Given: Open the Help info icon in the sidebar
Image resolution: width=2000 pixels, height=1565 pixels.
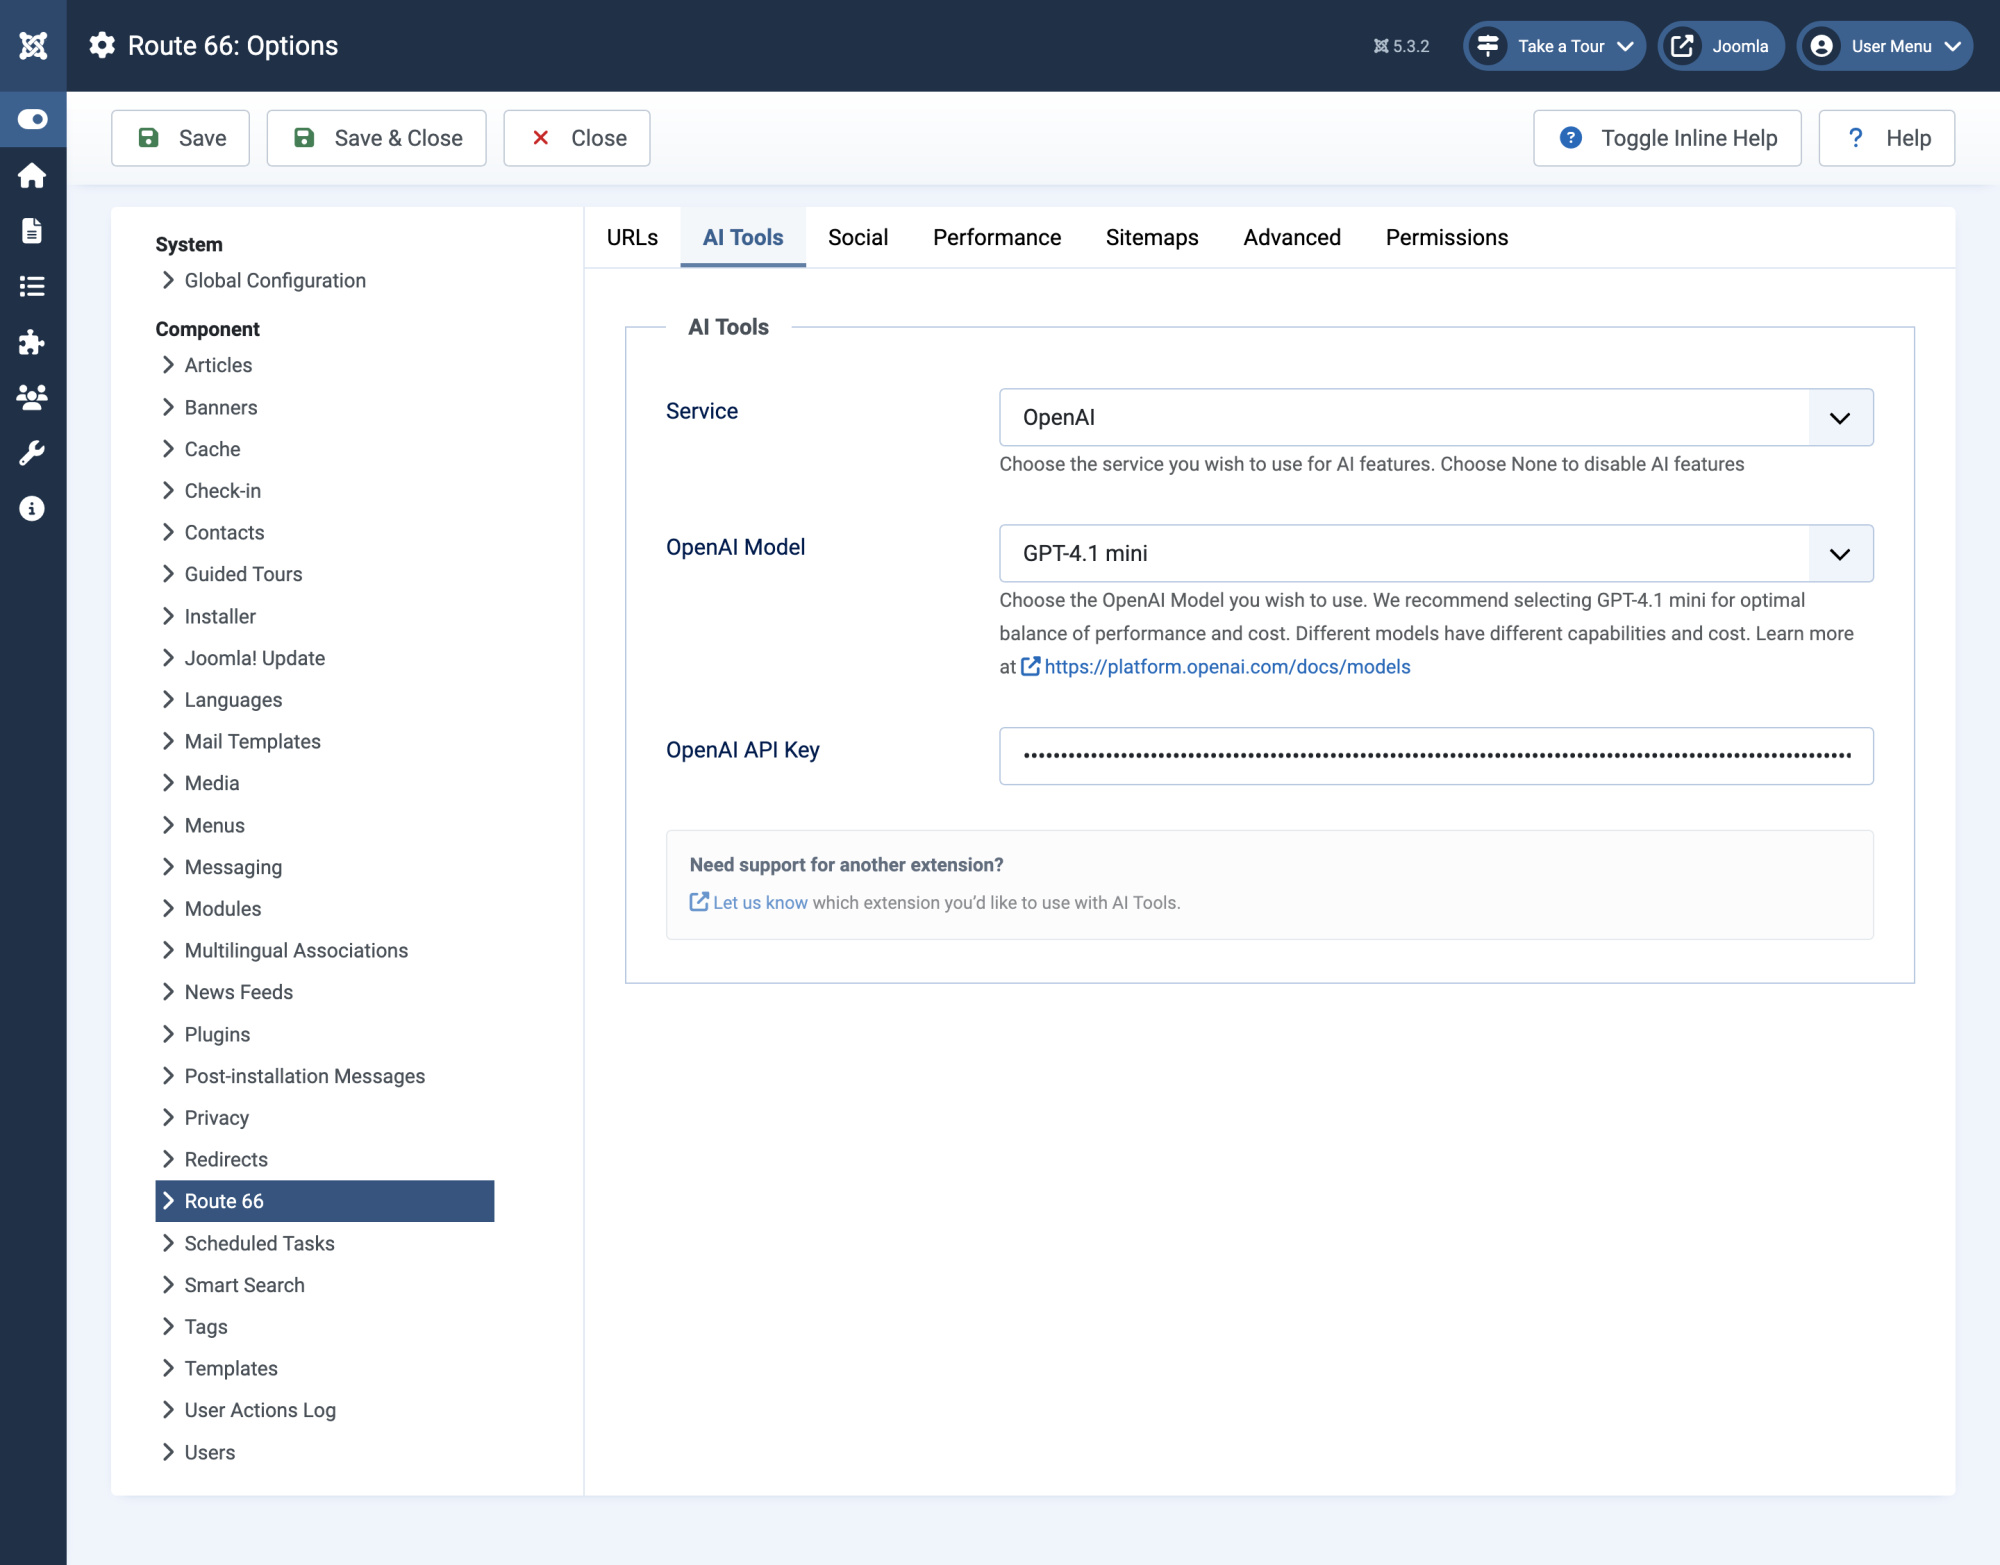Looking at the screenshot, I should pyautogui.click(x=32, y=508).
